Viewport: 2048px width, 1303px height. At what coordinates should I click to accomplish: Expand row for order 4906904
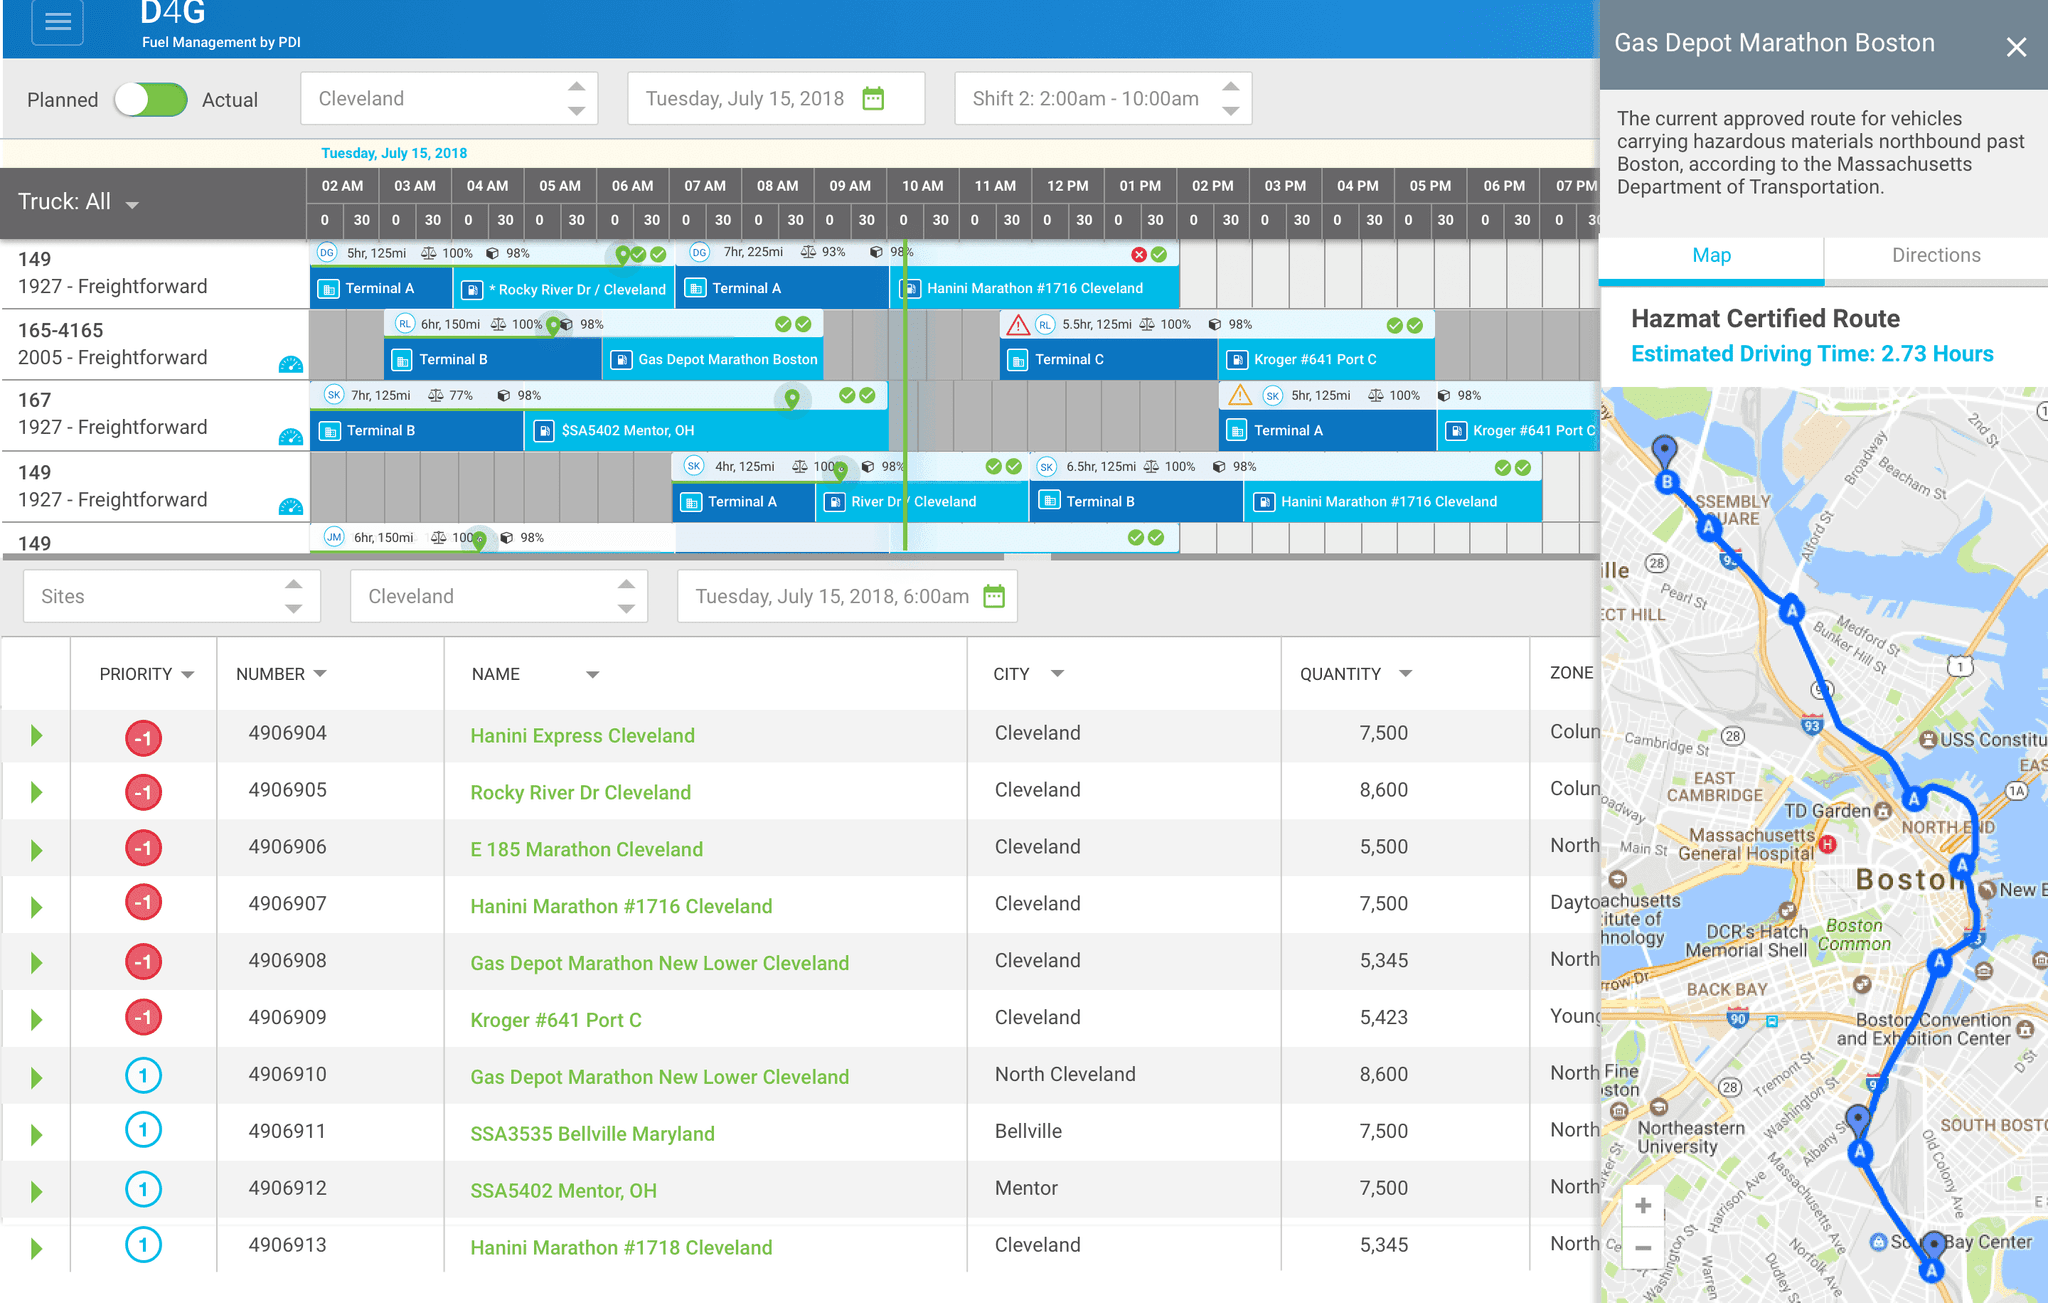point(37,736)
